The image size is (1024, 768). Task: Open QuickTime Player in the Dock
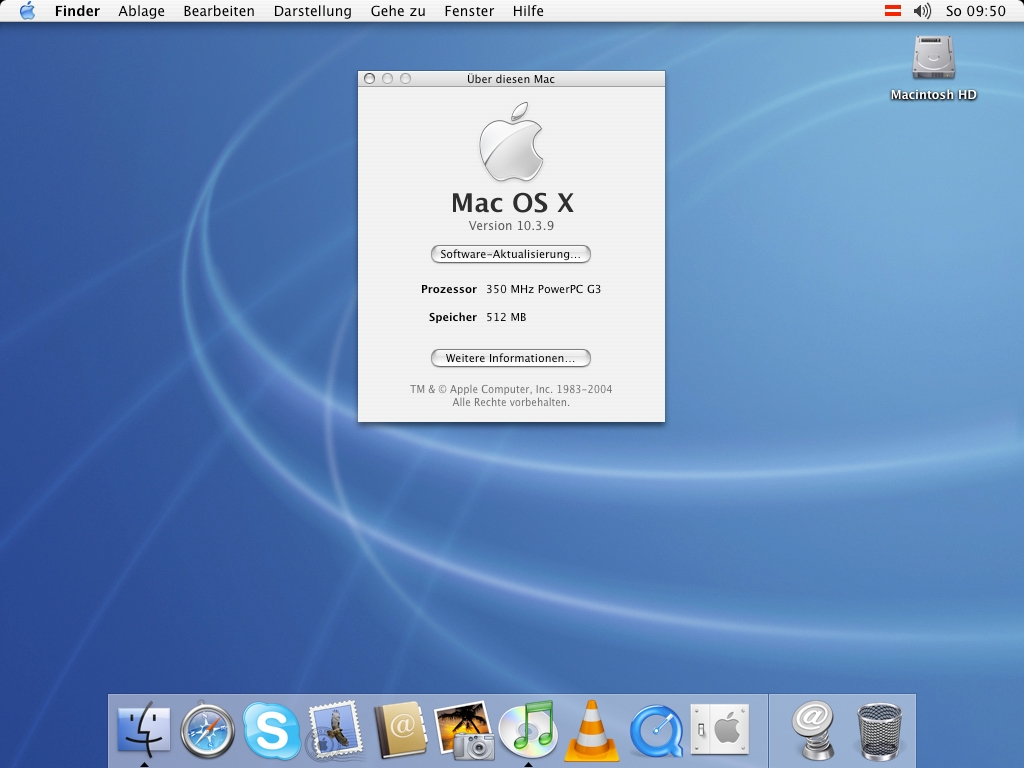click(656, 731)
